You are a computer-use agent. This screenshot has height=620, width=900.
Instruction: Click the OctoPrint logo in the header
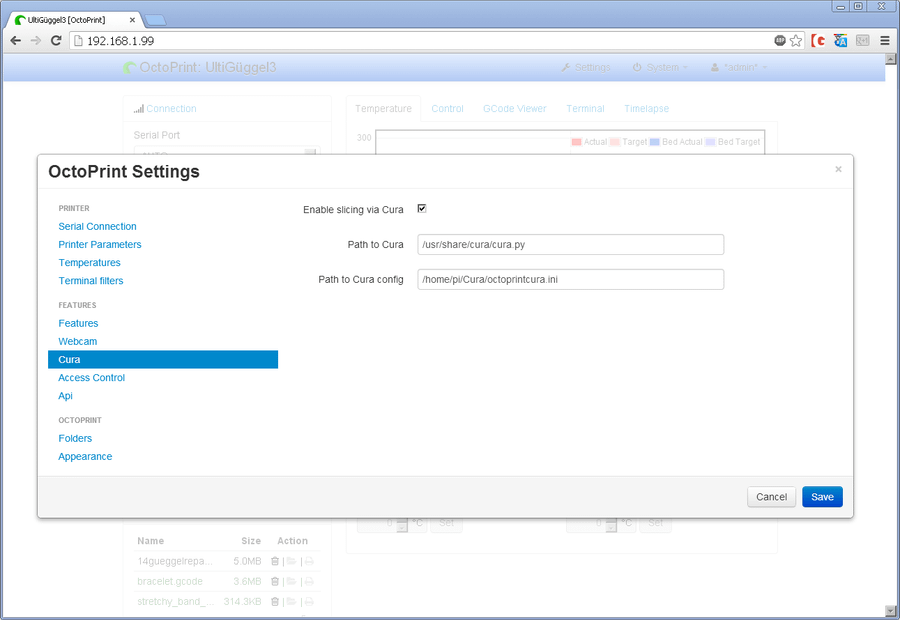coord(130,68)
